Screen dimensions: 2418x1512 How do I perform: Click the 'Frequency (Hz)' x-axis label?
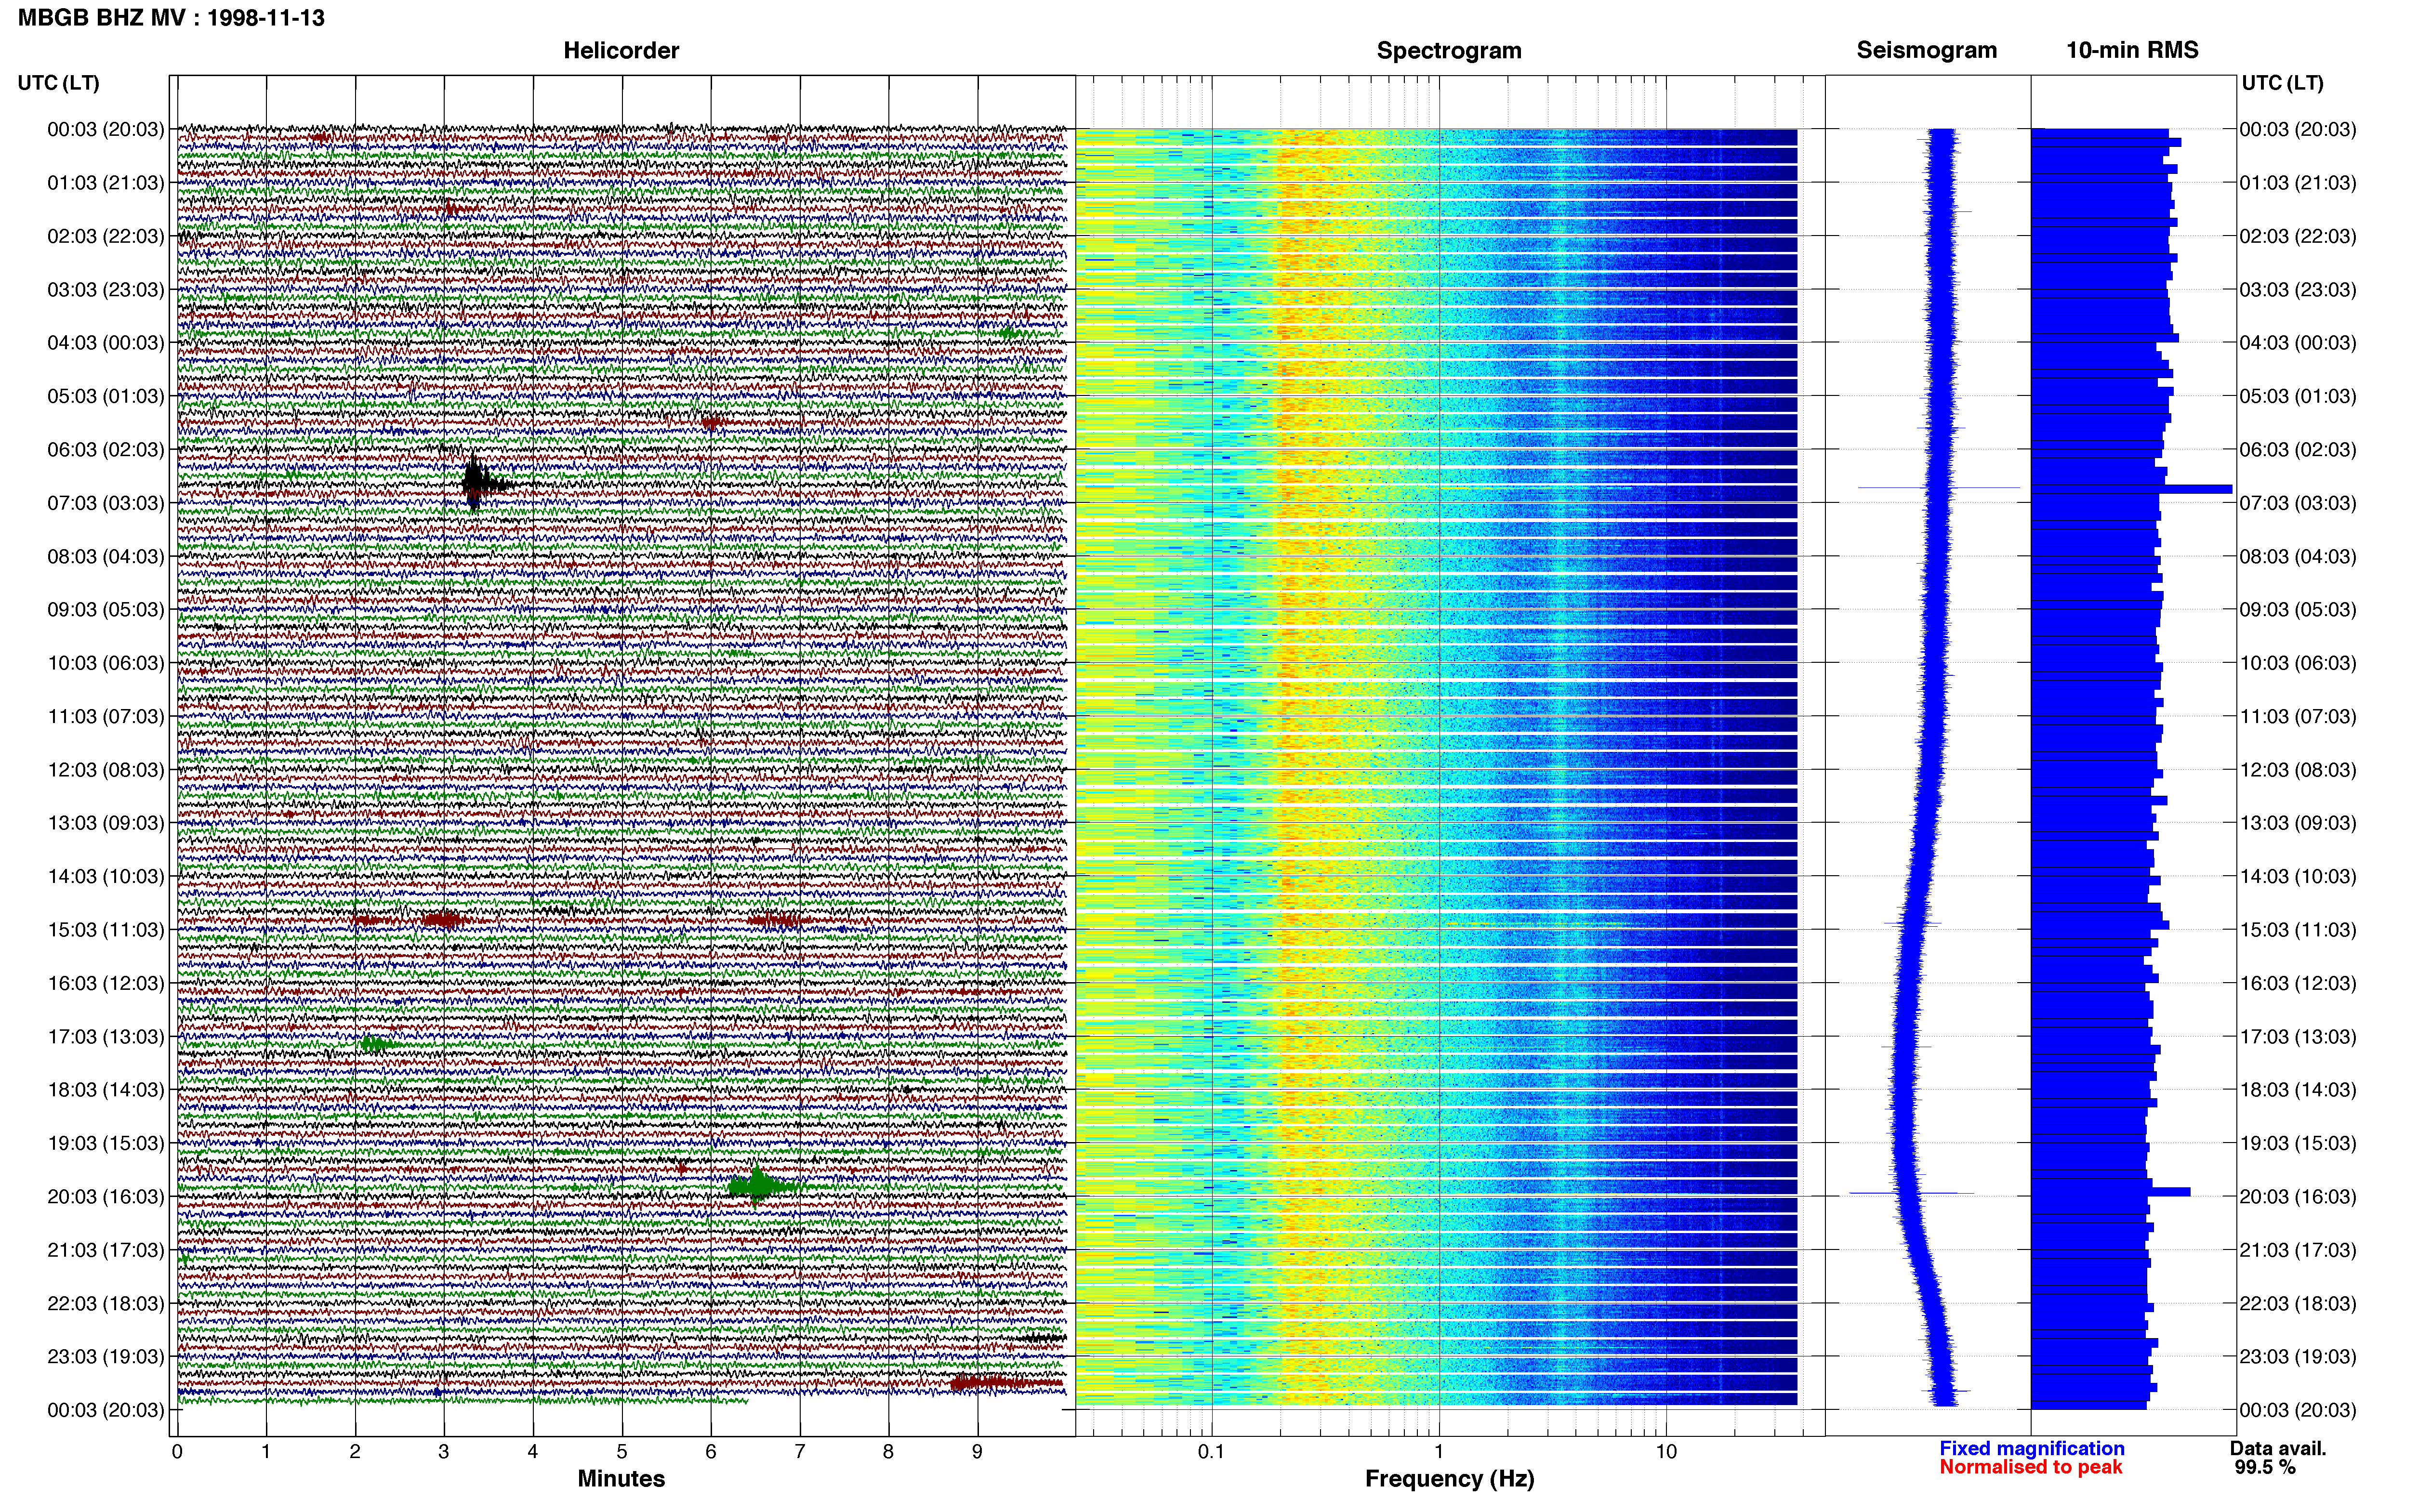[1449, 1478]
